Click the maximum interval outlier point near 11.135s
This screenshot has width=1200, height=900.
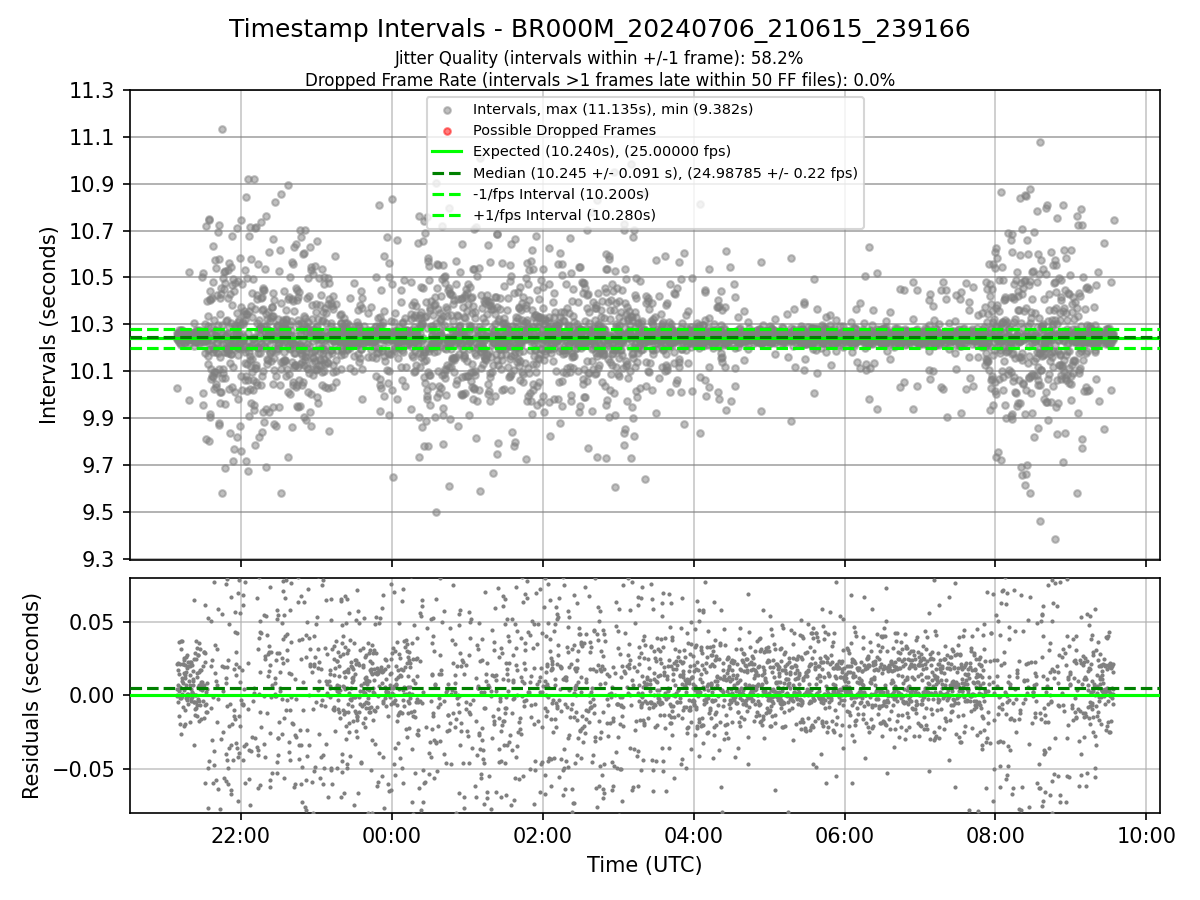[x=222, y=129]
